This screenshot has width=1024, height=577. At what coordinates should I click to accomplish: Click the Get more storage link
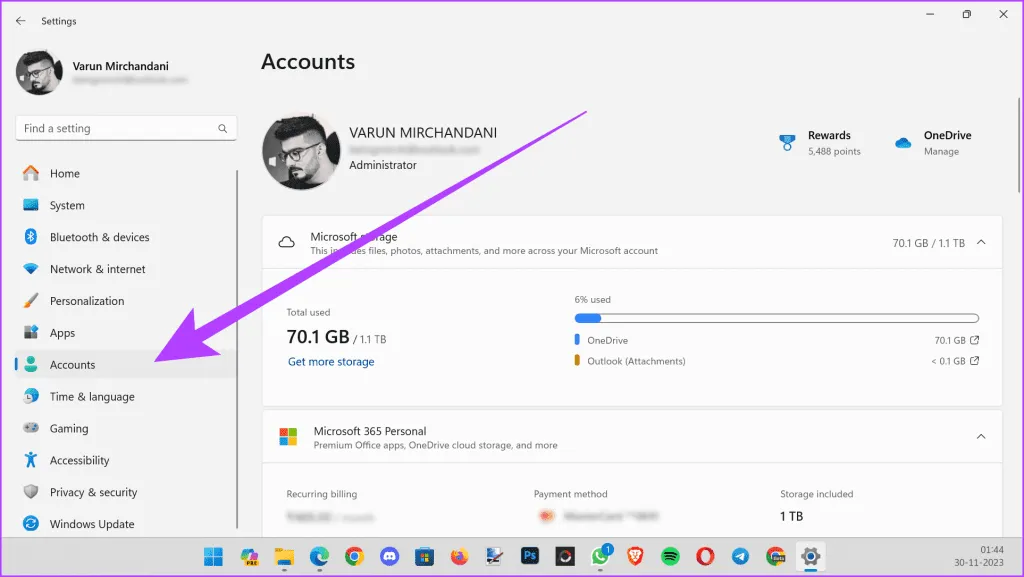pos(331,362)
